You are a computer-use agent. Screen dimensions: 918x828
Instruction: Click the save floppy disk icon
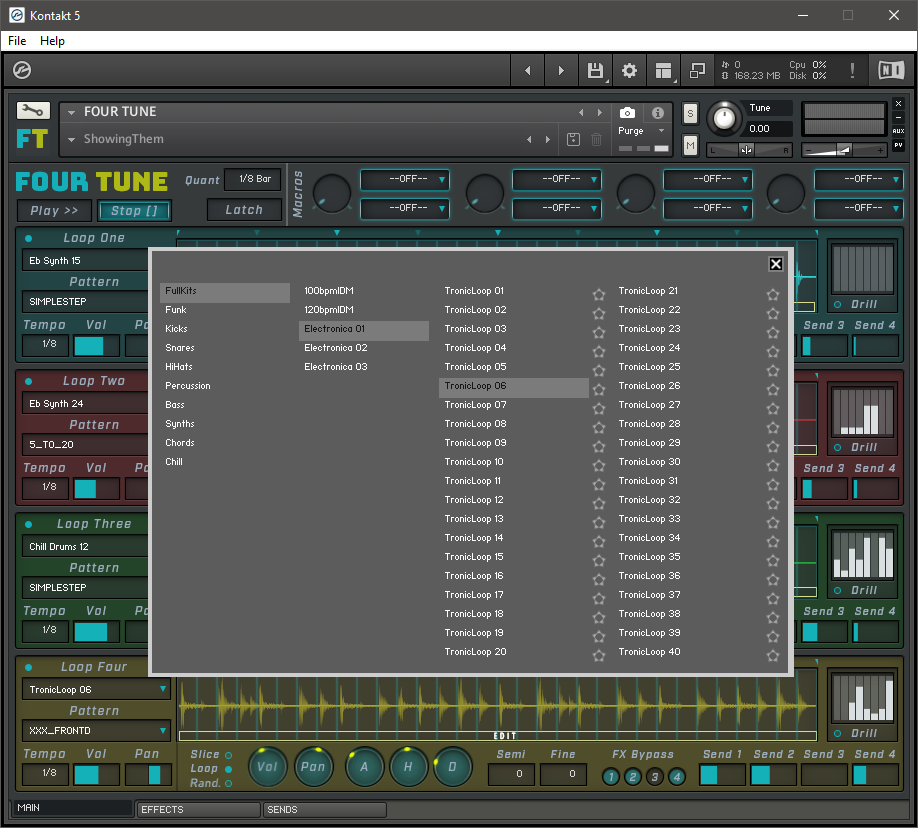point(595,71)
